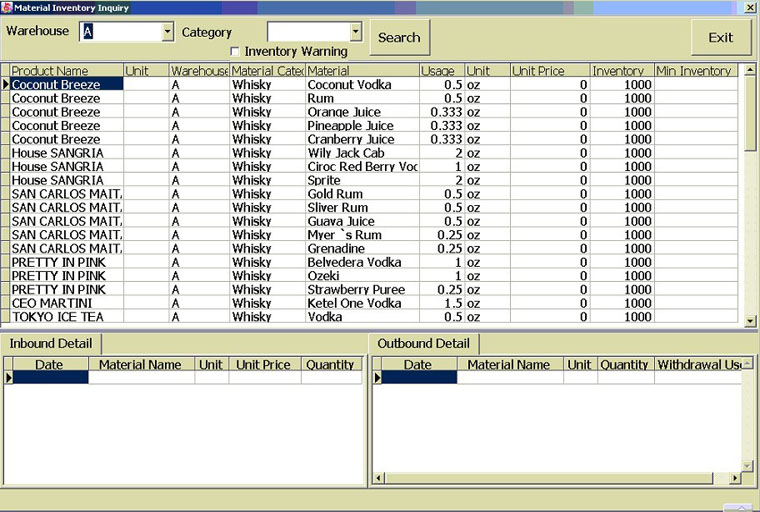Select the Ozeki material cell
Screen dimensions: 760x512
tap(363, 276)
